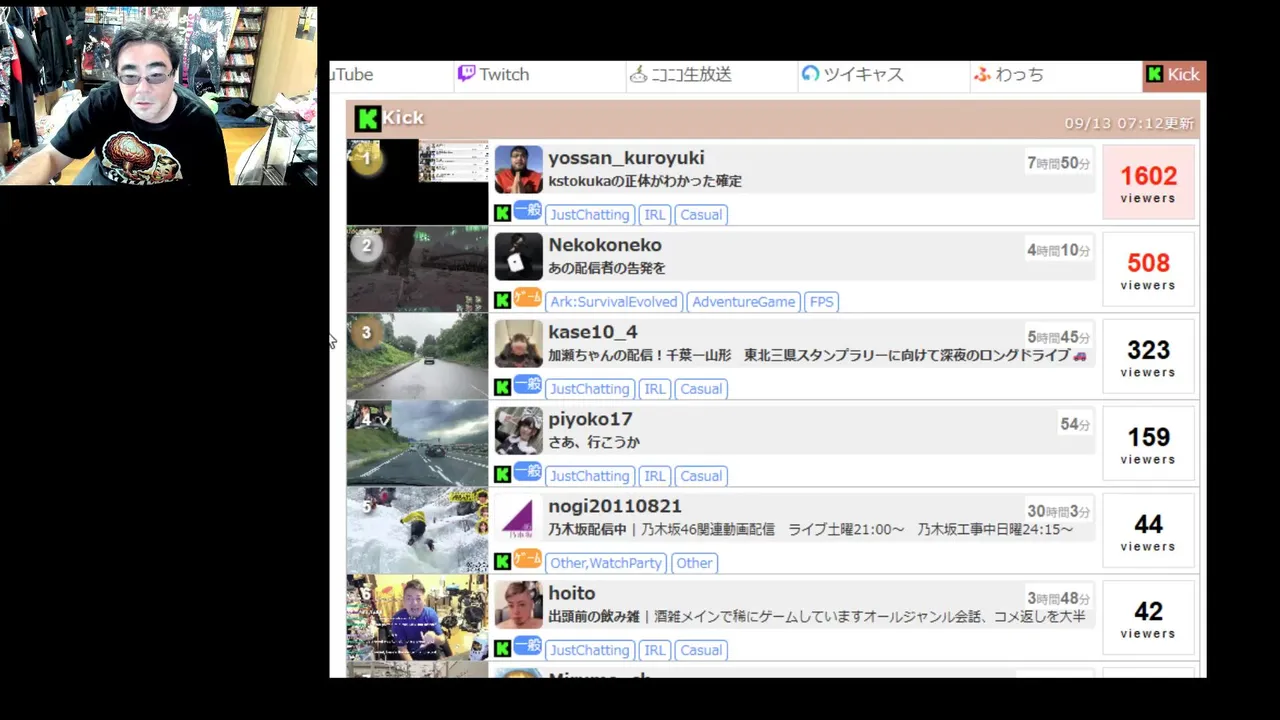Click Kick icon in hoito's tag row
Screen dimensions: 1280x720
pos(502,648)
